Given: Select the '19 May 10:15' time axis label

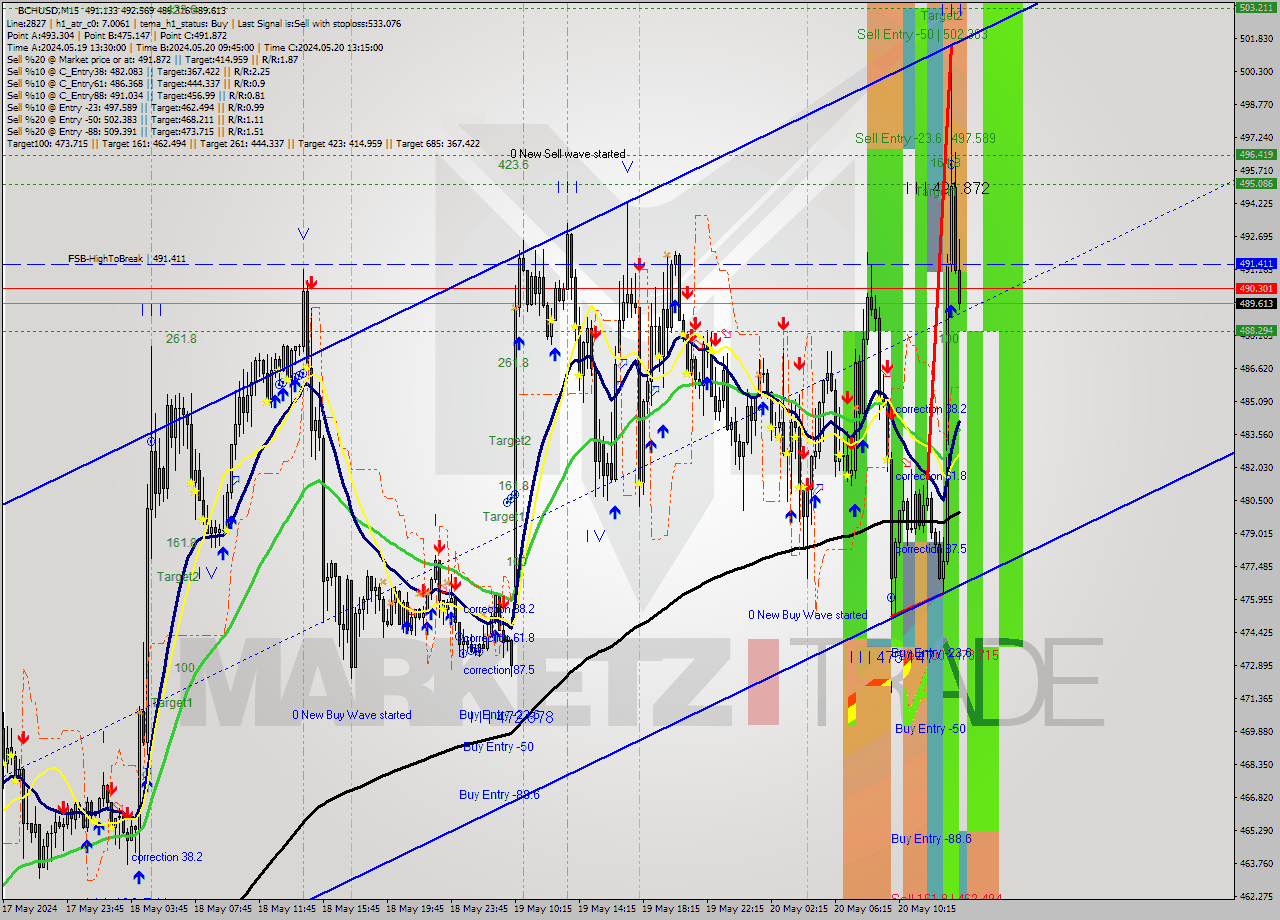Looking at the screenshot, I should (x=545, y=909).
